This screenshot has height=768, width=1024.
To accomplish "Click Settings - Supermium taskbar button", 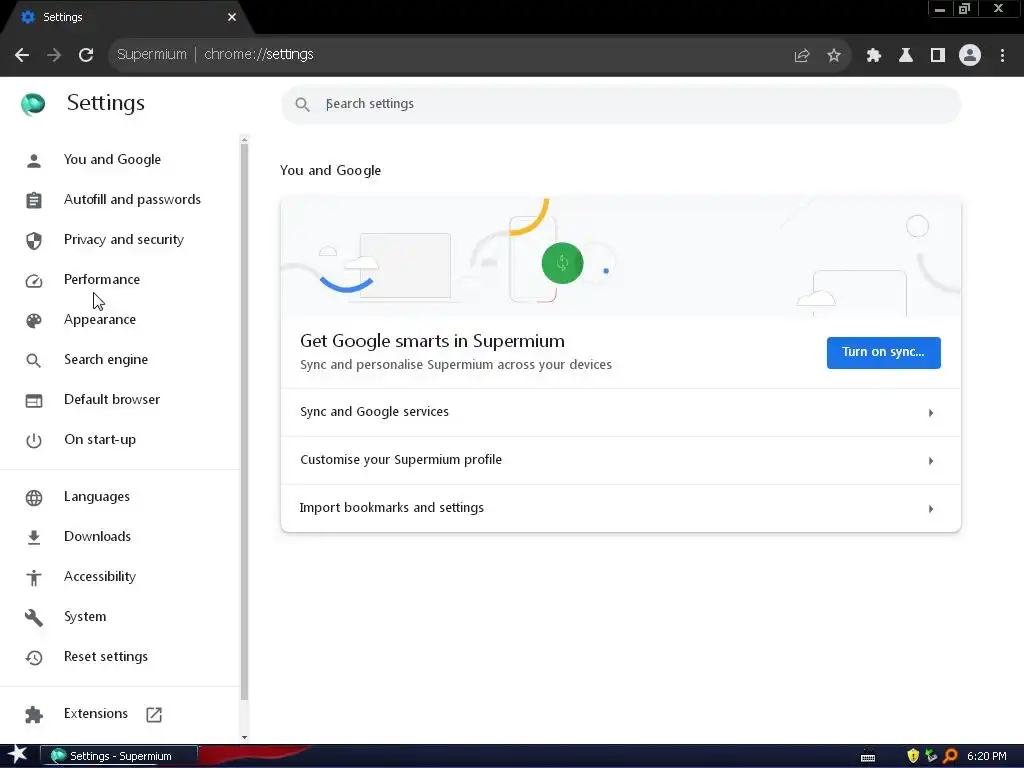I will click(120, 756).
